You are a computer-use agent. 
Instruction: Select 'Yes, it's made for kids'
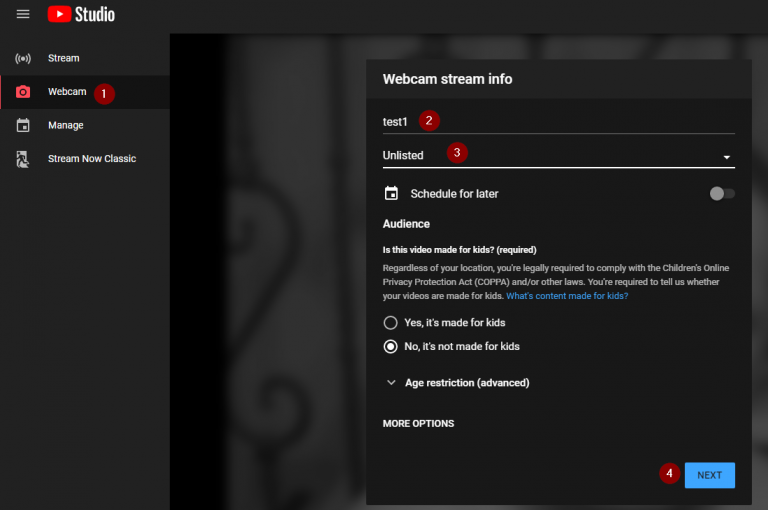pyautogui.click(x=391, y=323)
